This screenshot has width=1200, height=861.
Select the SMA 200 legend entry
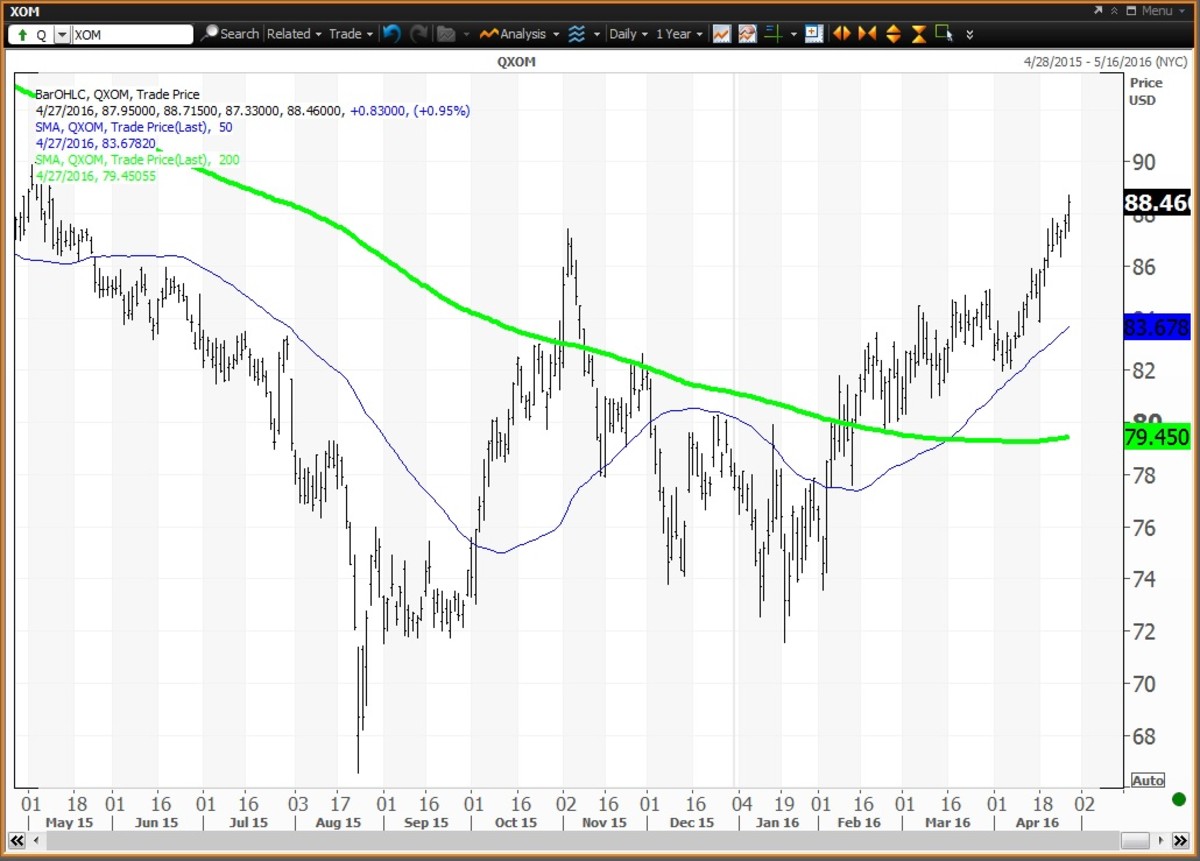tap(137, 160)
